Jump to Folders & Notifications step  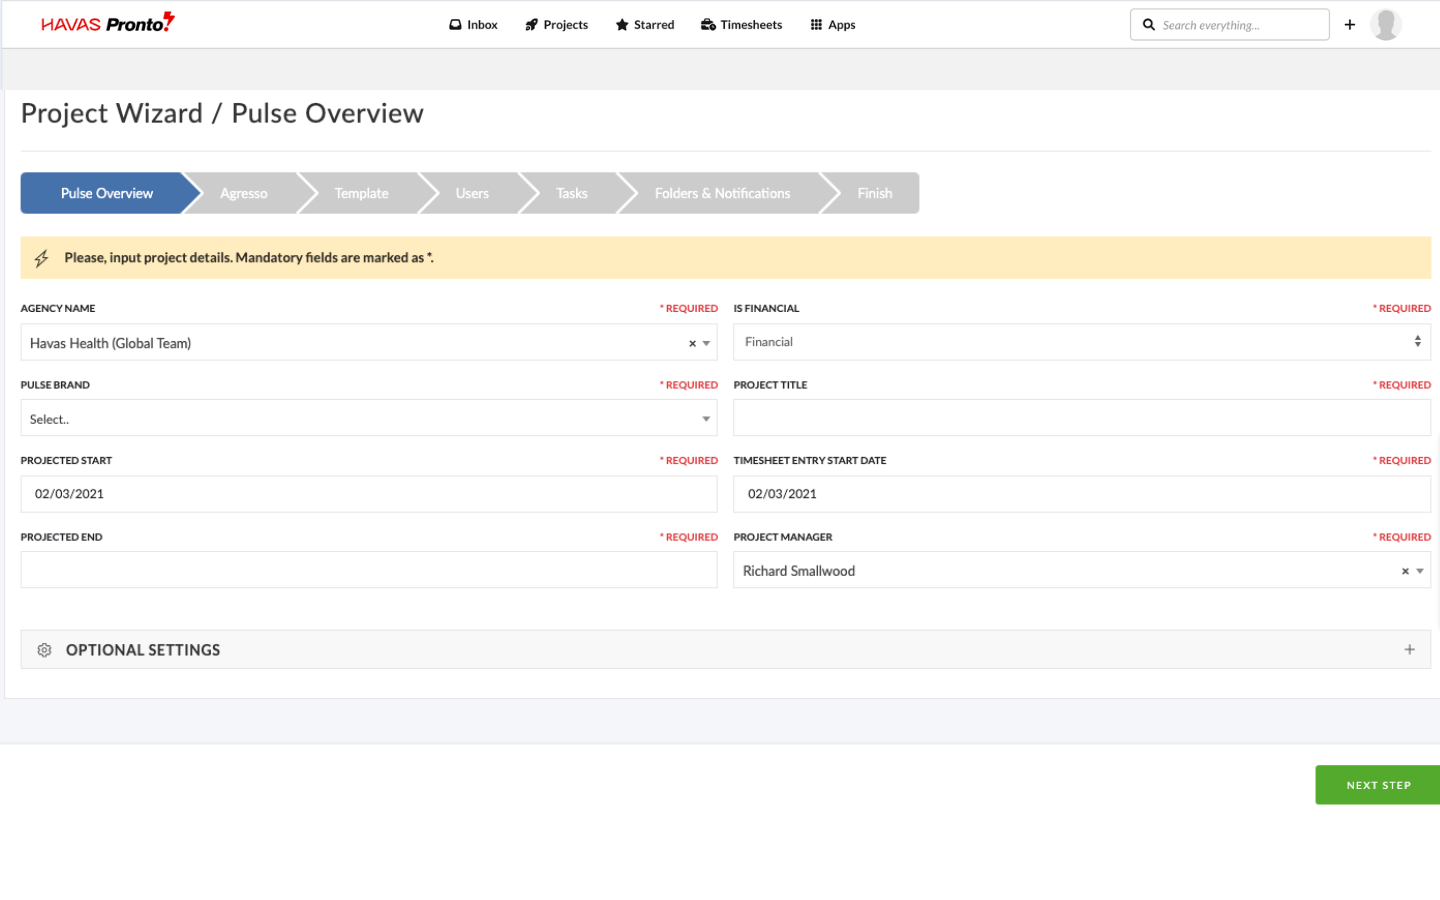[x=722, y=193]
